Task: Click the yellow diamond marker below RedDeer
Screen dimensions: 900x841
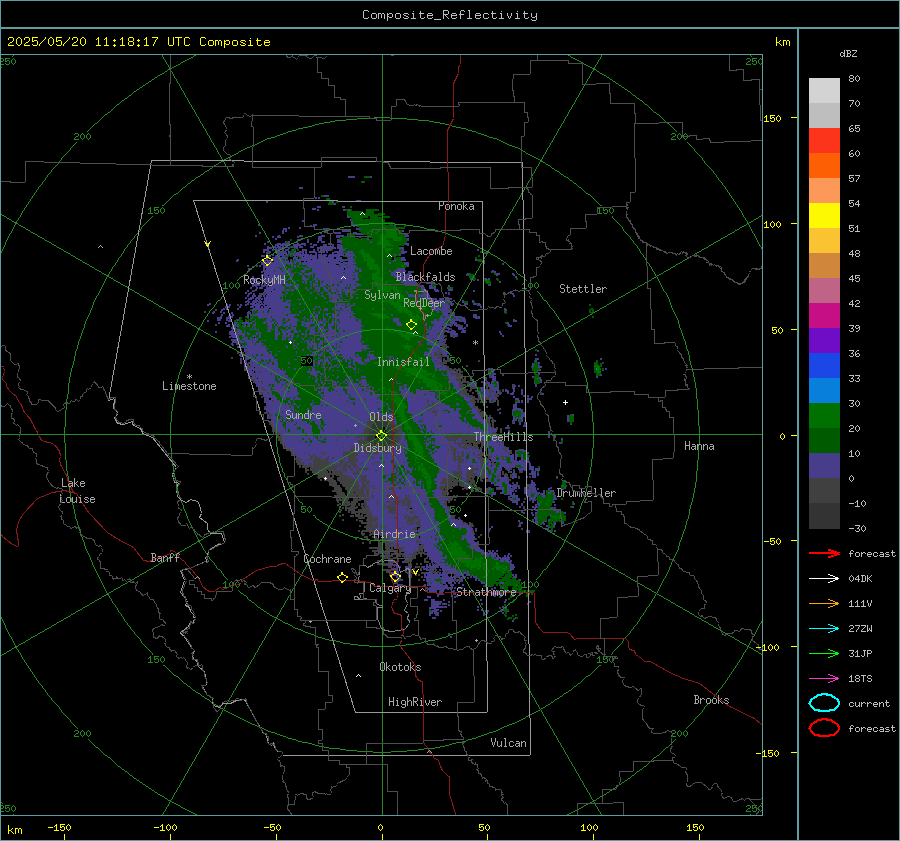Action: point(412,325)
